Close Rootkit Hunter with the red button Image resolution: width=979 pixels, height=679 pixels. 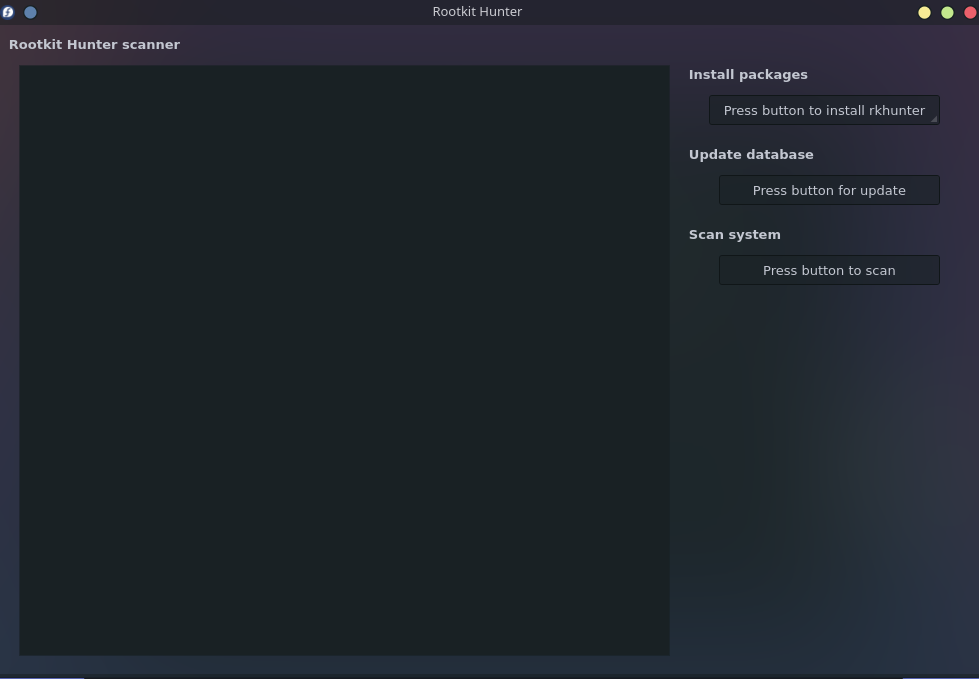pyautogui.click(x=970, y=12)
